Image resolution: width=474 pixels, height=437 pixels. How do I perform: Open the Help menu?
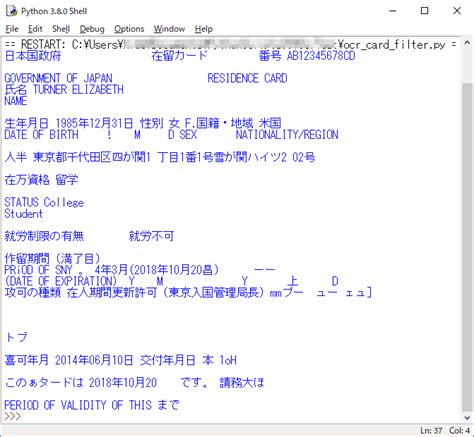point(204,29)
